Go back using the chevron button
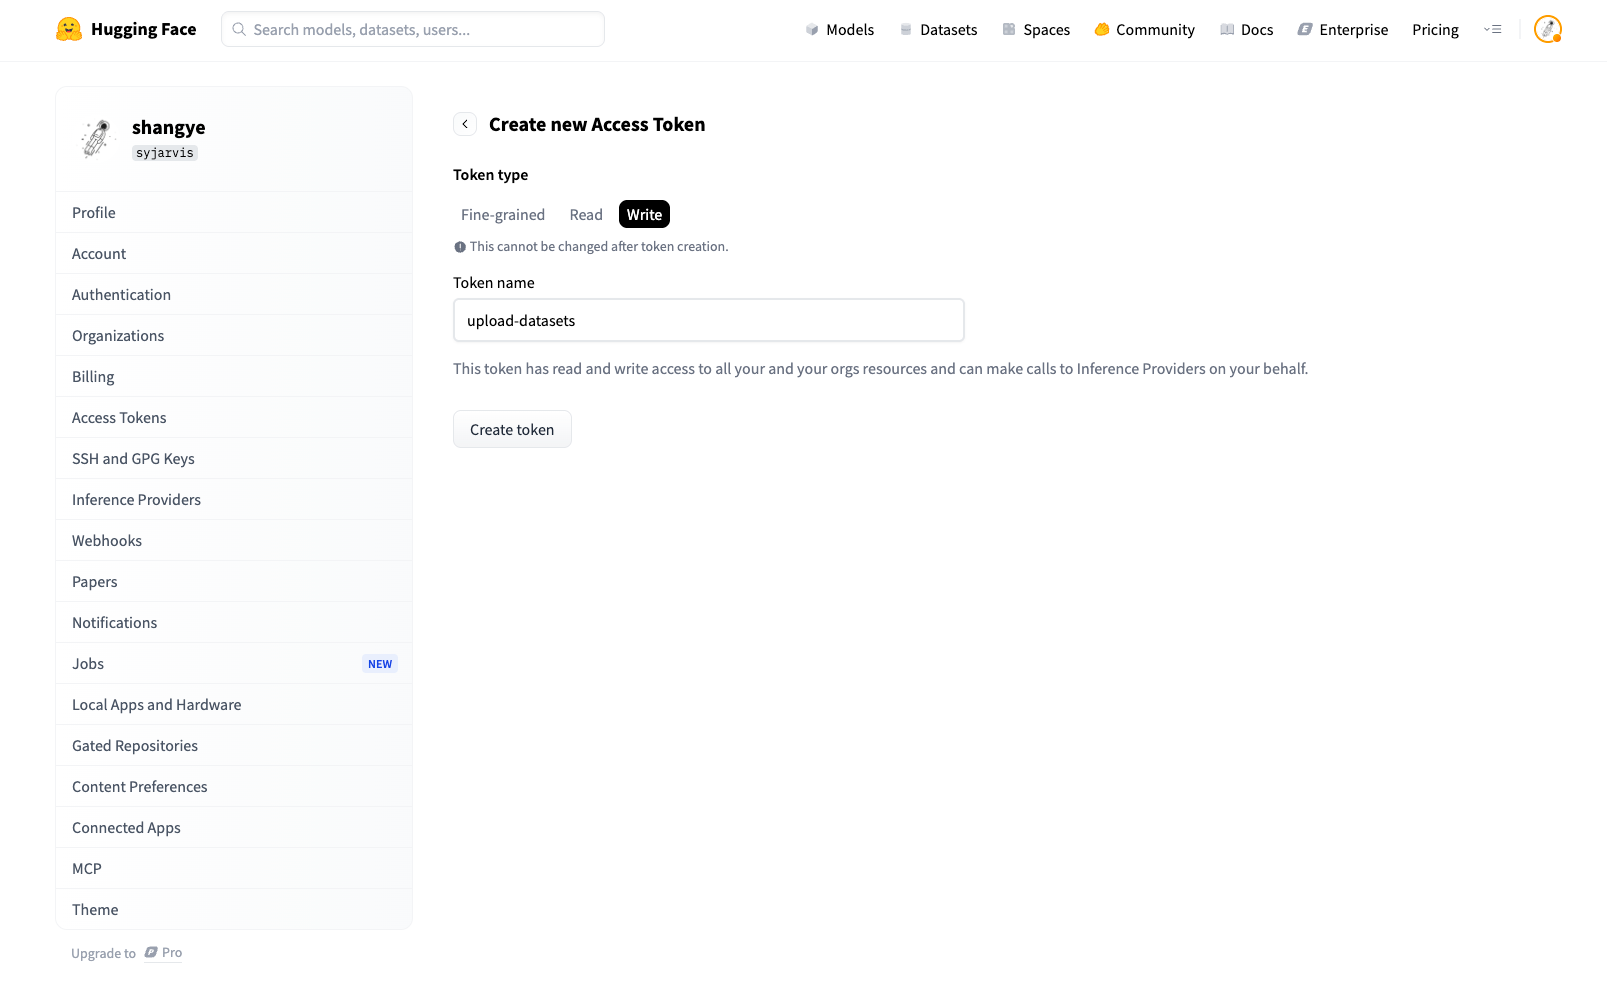 (465, 124)
